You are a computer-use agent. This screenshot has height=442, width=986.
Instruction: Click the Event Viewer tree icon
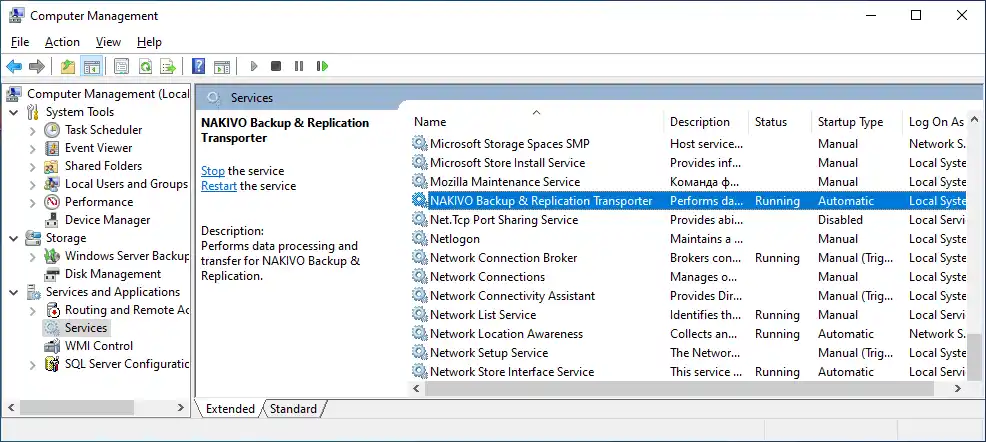click(52, 148)
